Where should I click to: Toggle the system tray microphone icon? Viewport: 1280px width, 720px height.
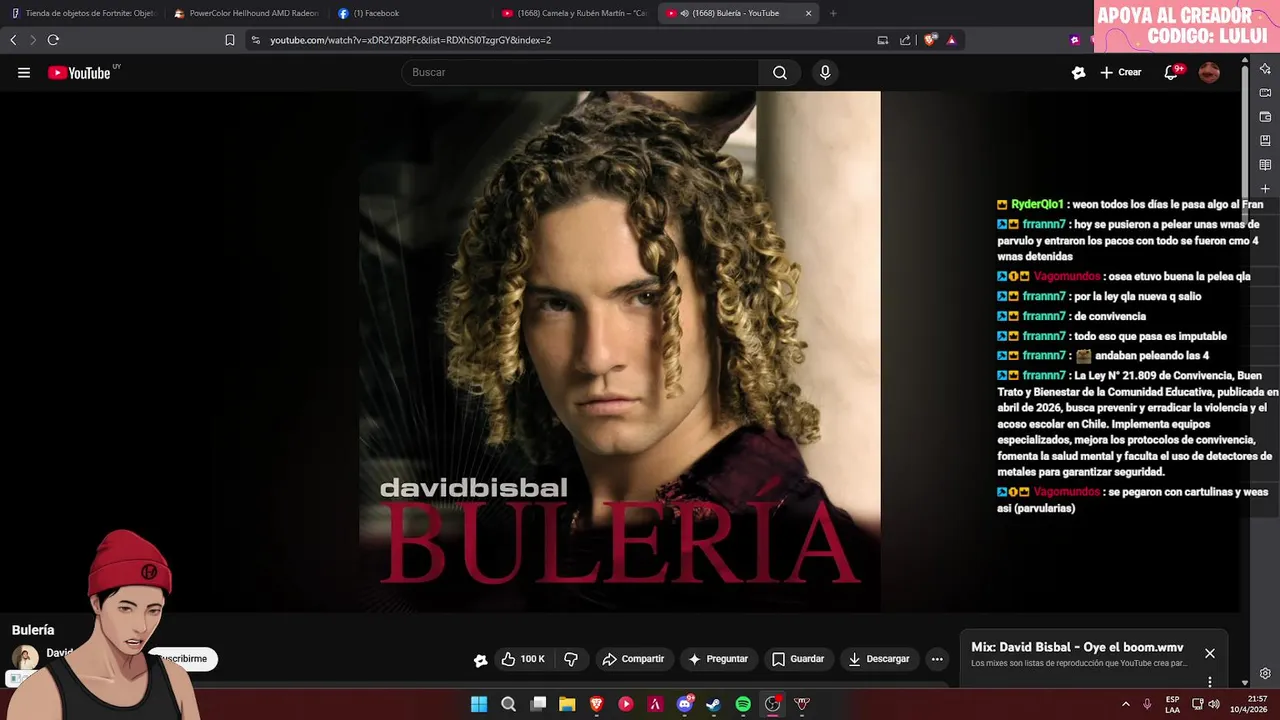tap(1147, 704)
